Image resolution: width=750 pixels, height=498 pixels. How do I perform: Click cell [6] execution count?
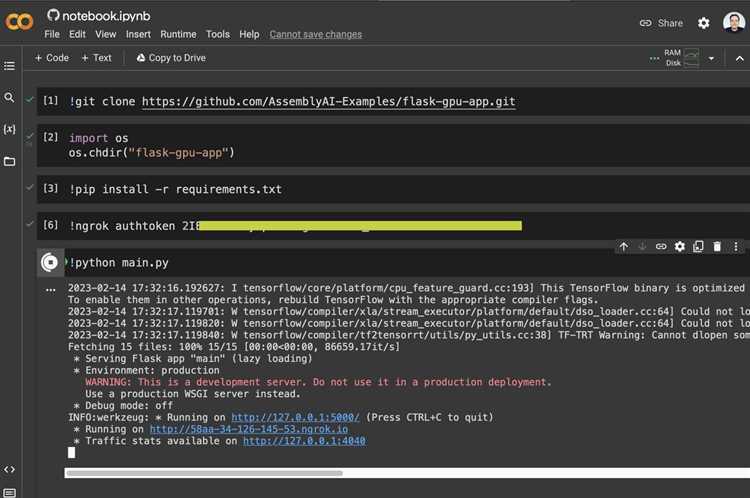coord(51,225)
